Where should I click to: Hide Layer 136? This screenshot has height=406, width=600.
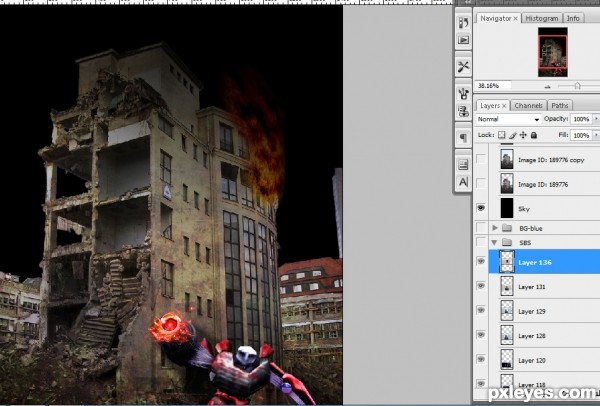point(481,261)
